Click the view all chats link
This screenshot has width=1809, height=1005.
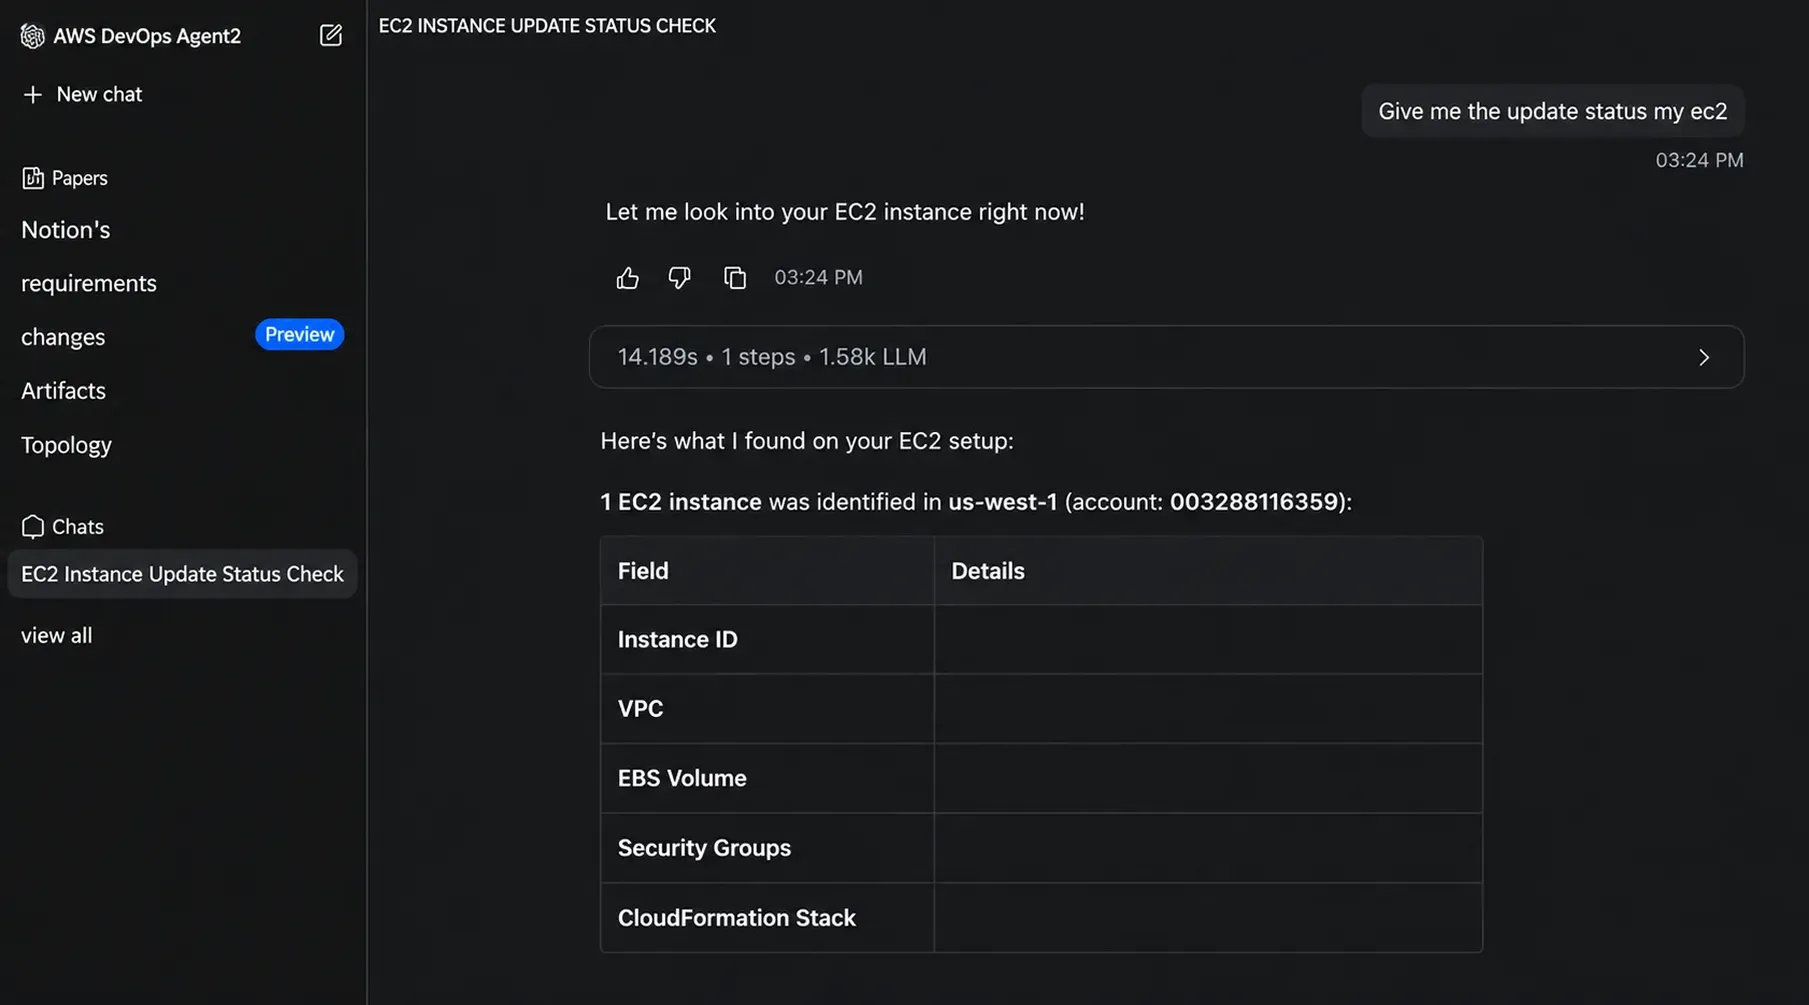pyautogui.click(x=56, y=635)
